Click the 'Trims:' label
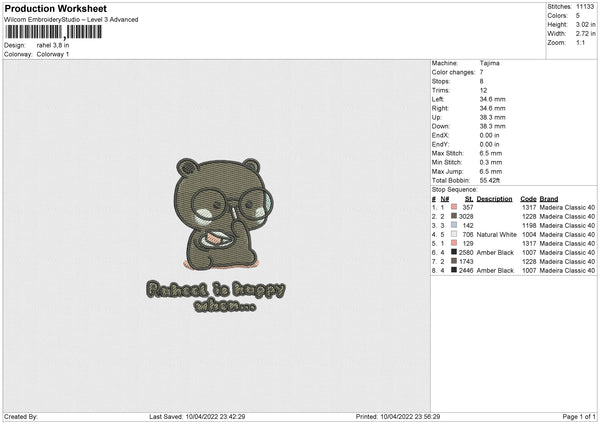The image size is (600, 424). click(440, 90)
